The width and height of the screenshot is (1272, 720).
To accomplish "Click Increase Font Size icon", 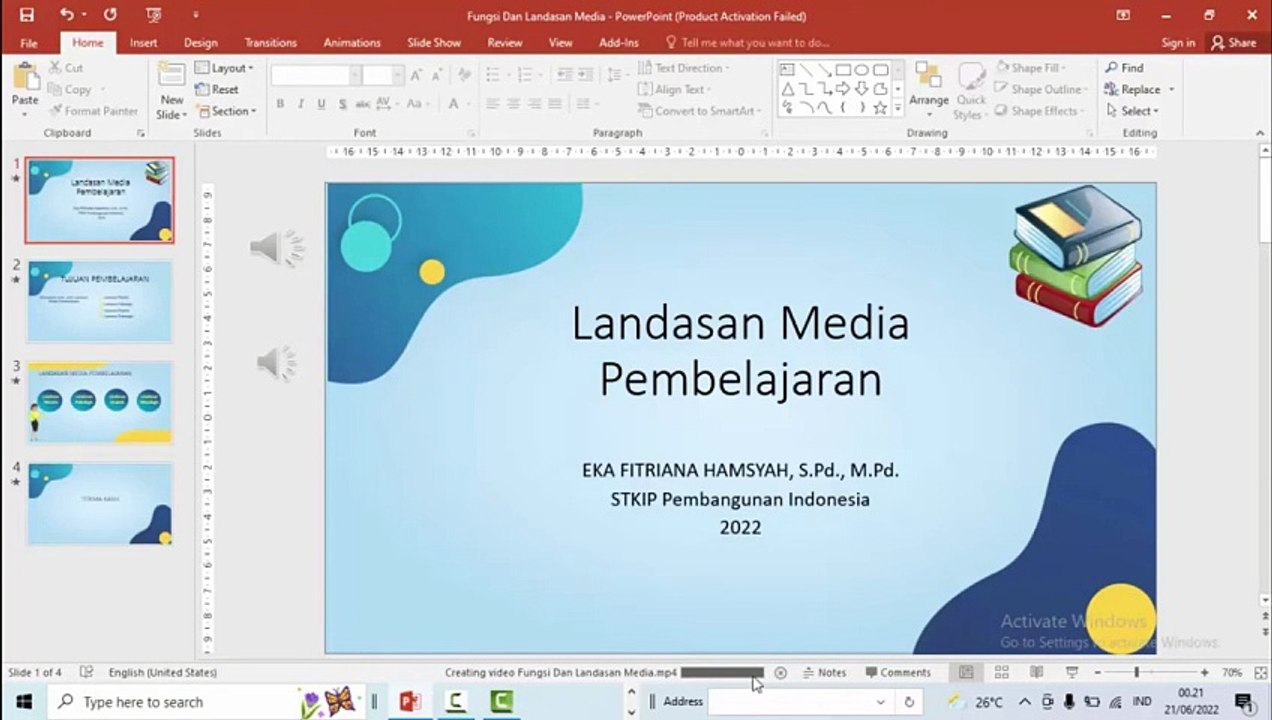I will [x=416, y=76].
